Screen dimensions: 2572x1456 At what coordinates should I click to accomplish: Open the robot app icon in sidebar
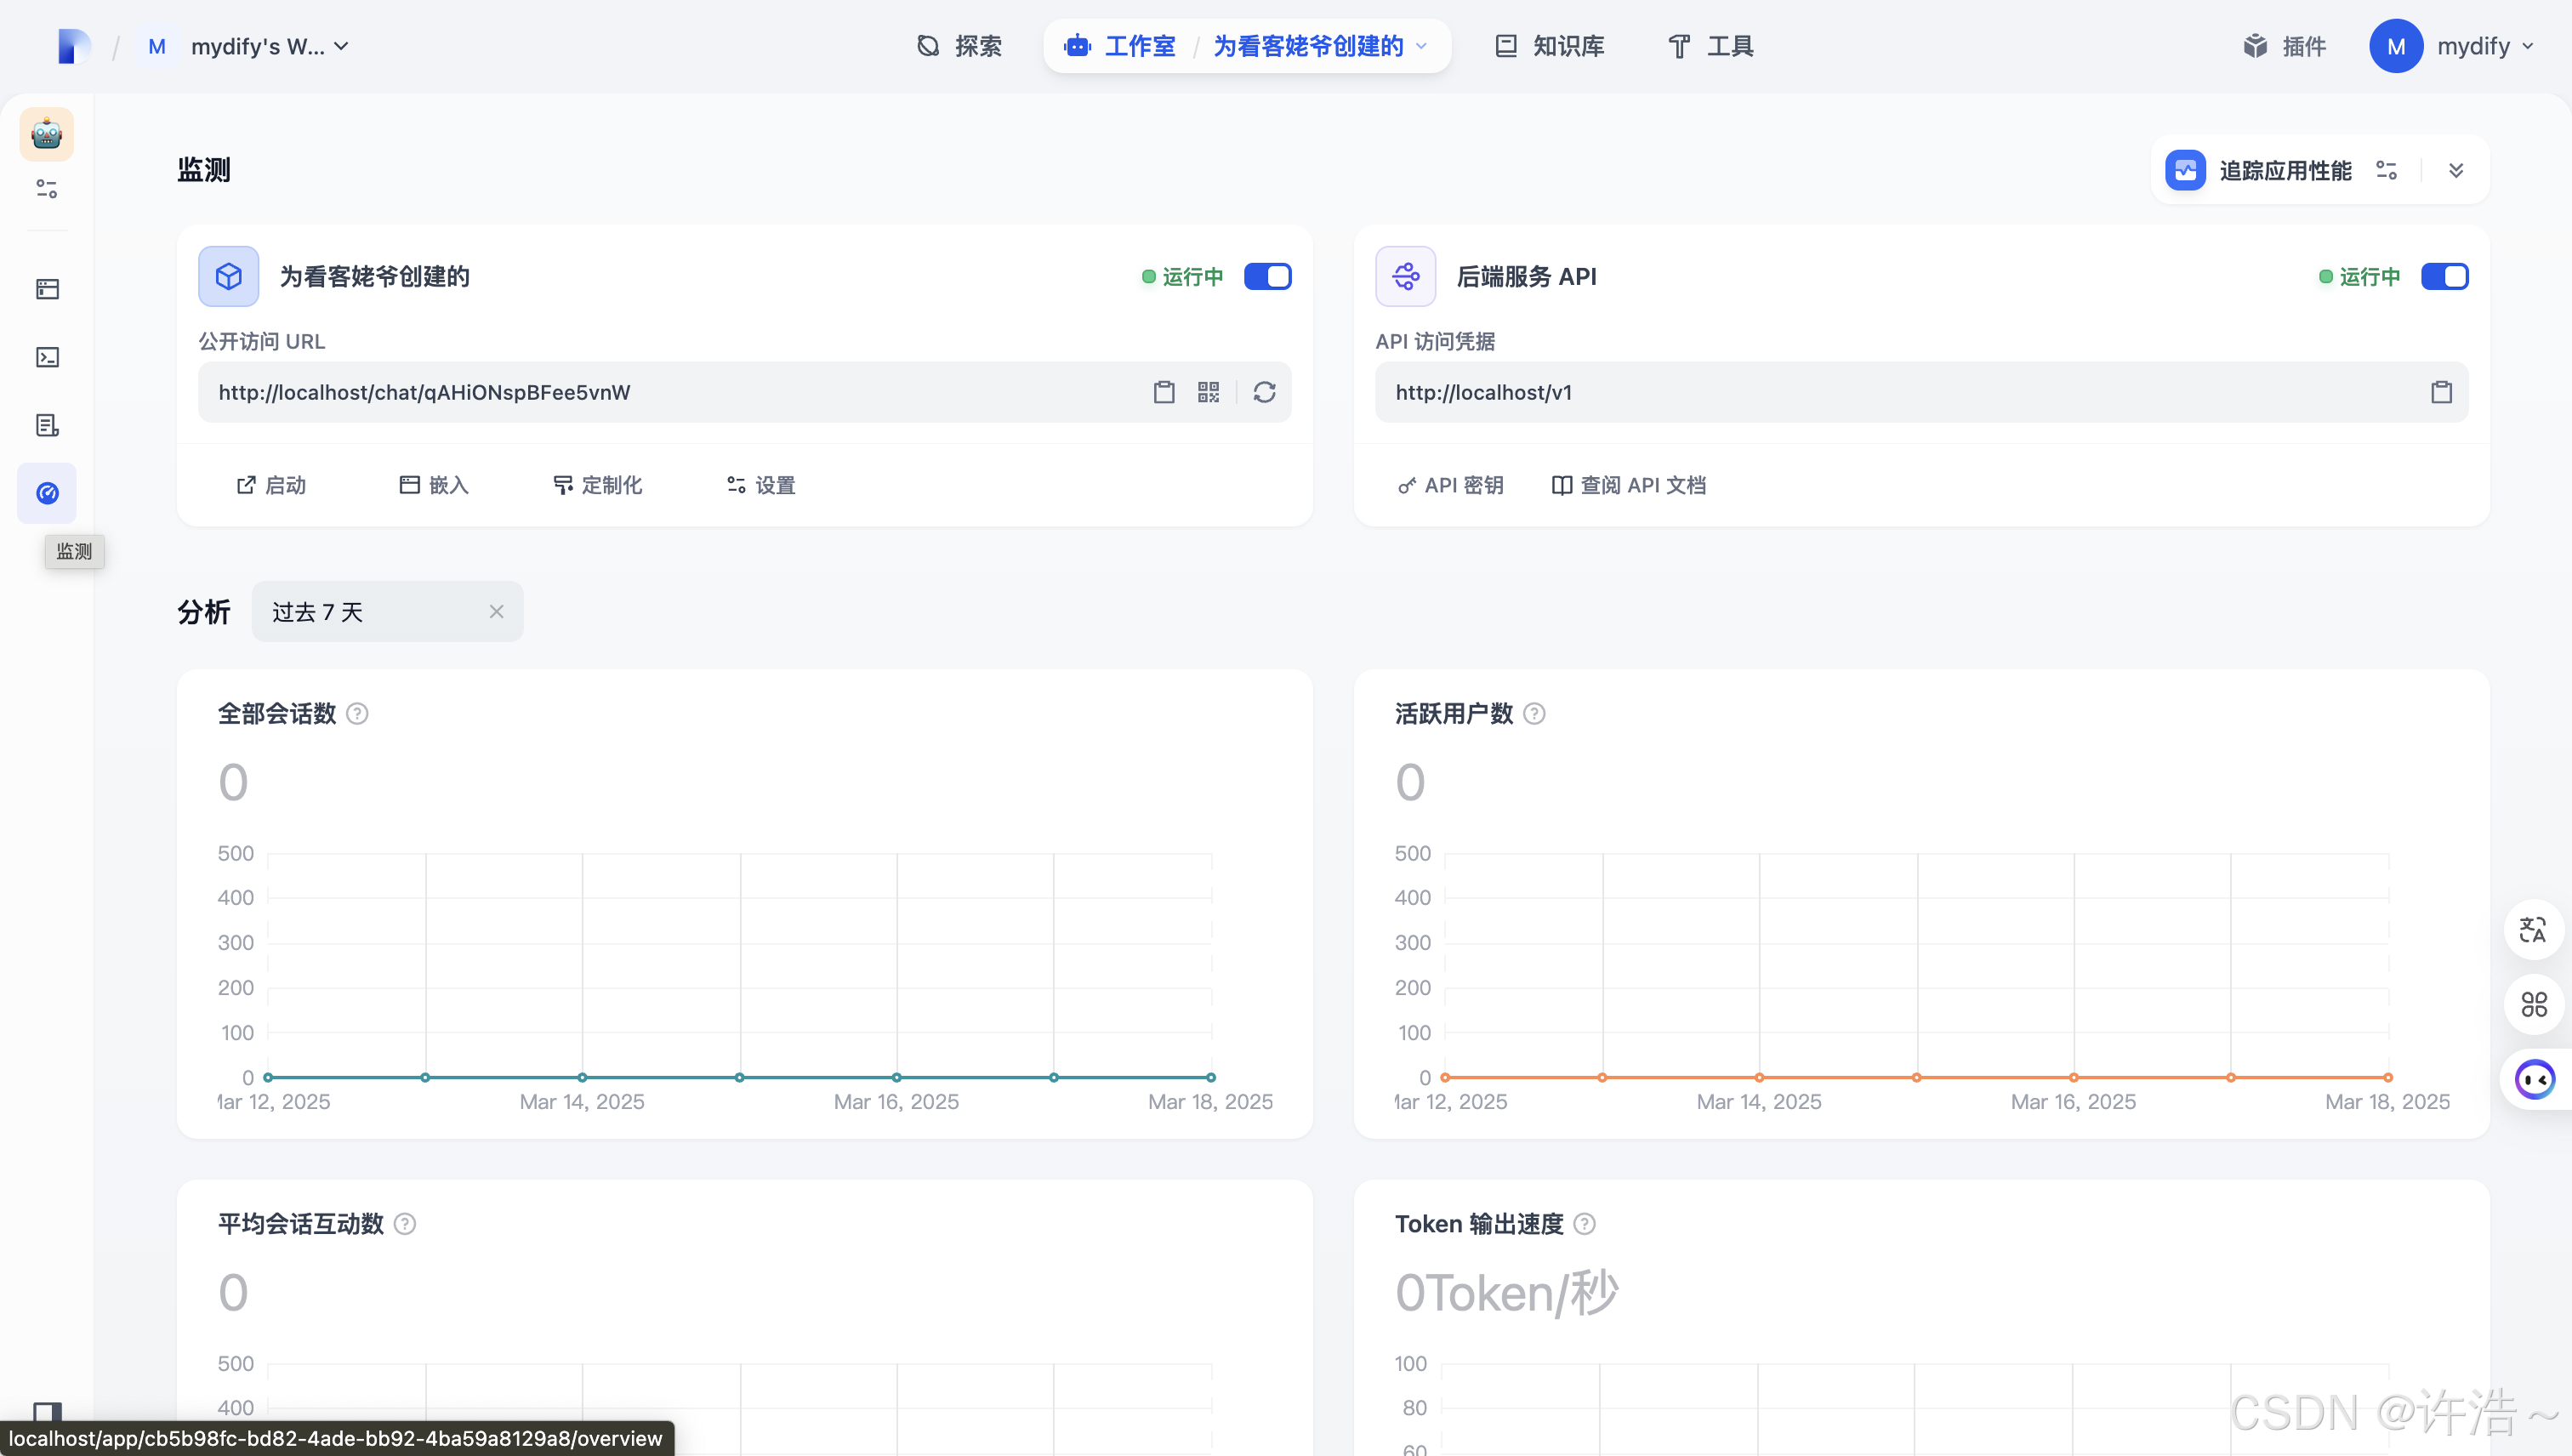(x=47, y=134)
